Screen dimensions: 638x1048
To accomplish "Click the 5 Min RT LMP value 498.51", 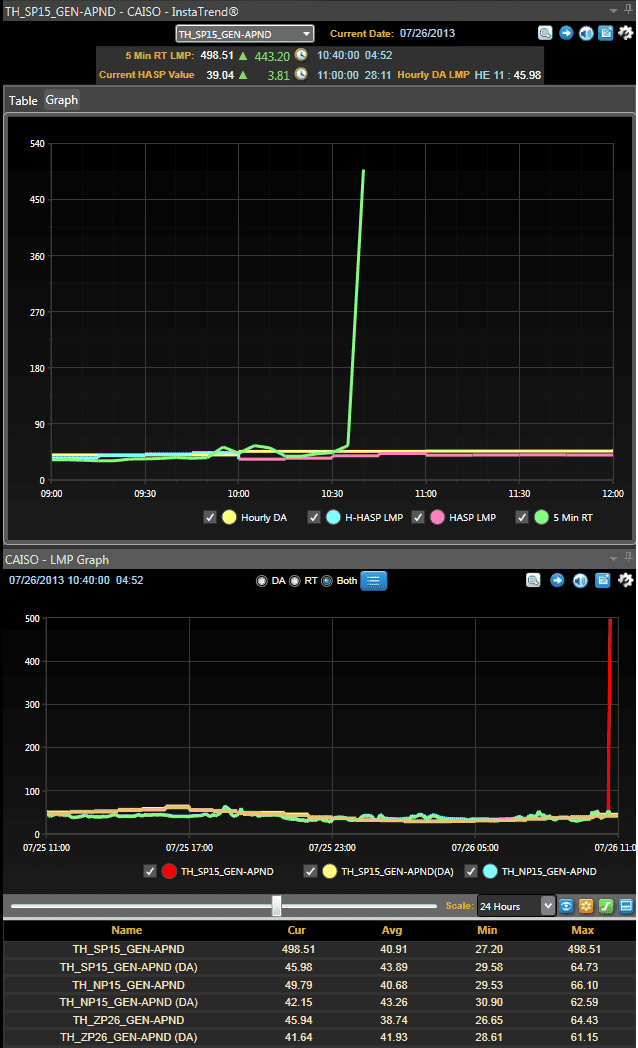I will pyautogui.click(x=217, y=55).
